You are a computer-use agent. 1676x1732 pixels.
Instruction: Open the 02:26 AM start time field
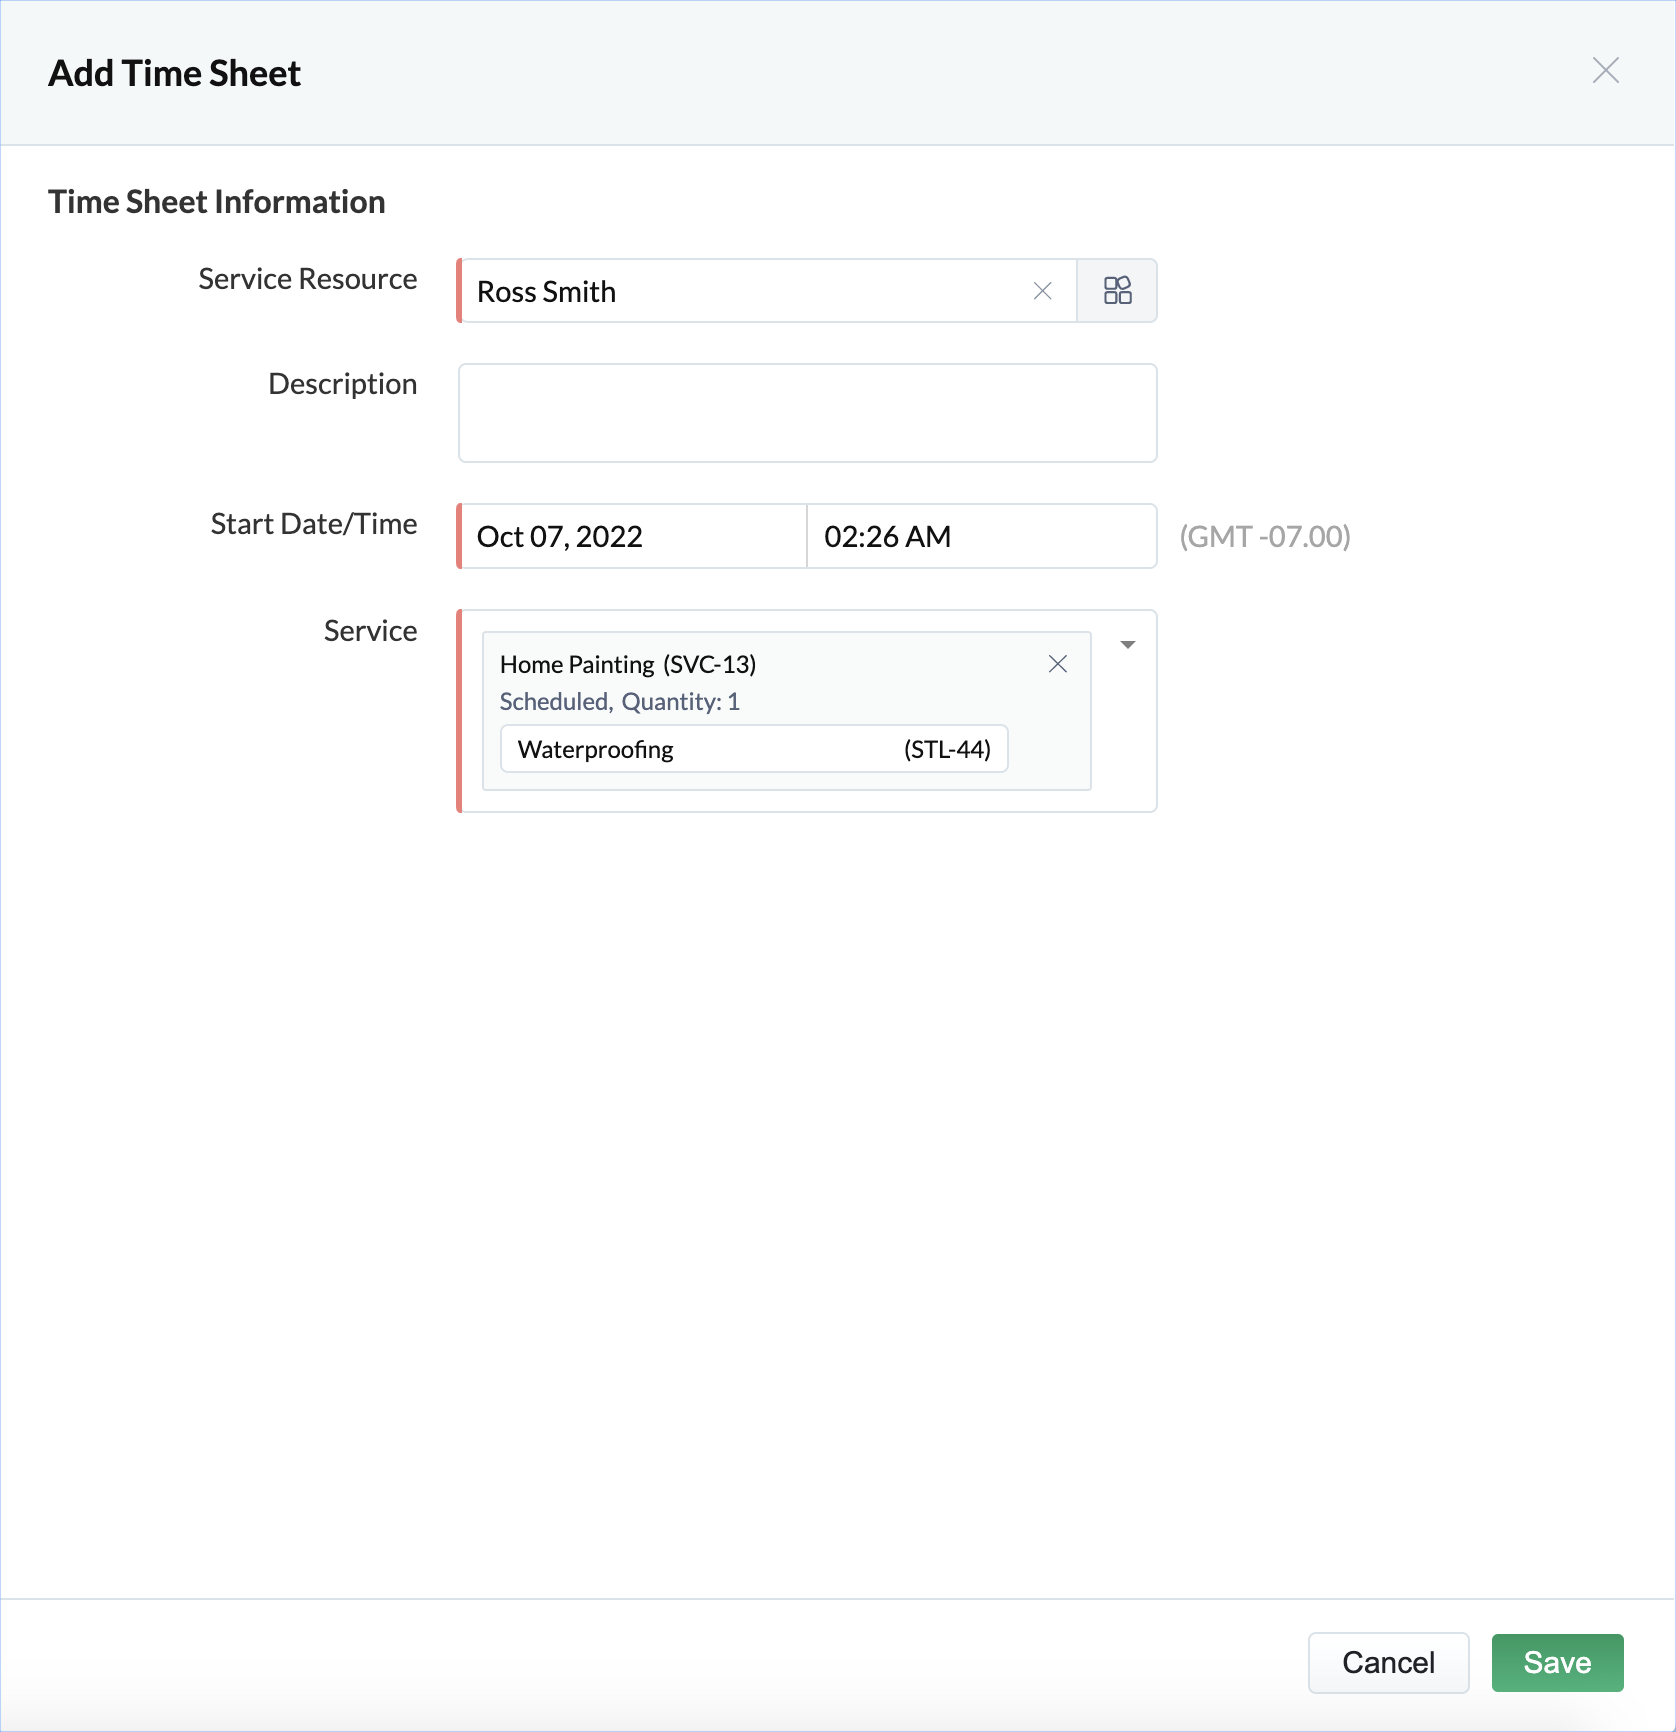click(x=980, y=537)
